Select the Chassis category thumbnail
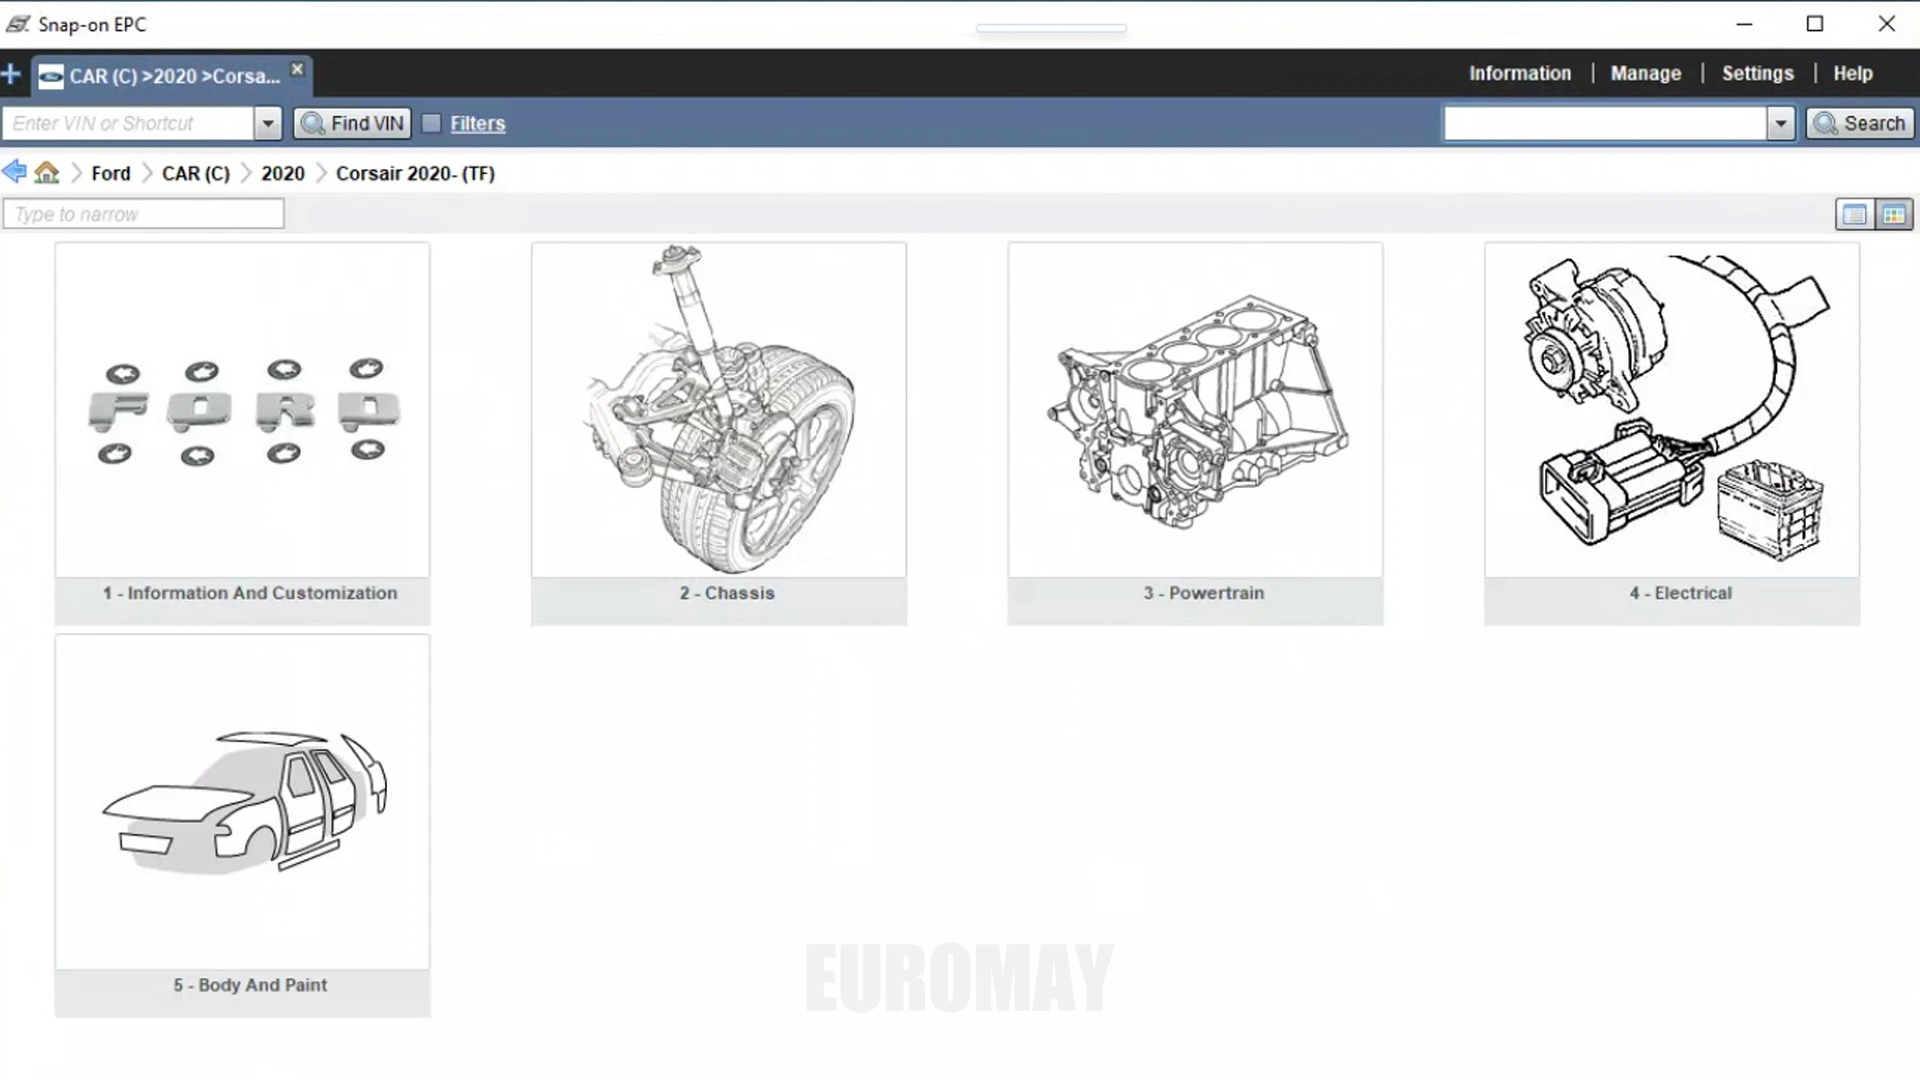 718,410
